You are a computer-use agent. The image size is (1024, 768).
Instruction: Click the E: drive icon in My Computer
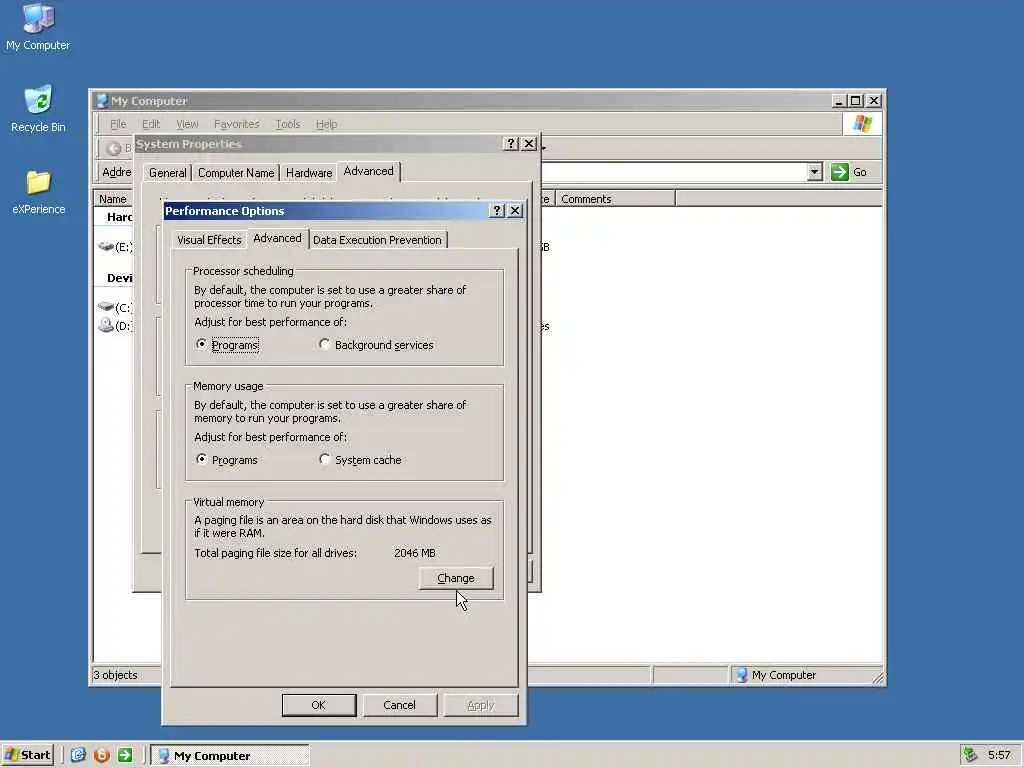(106, 246)
